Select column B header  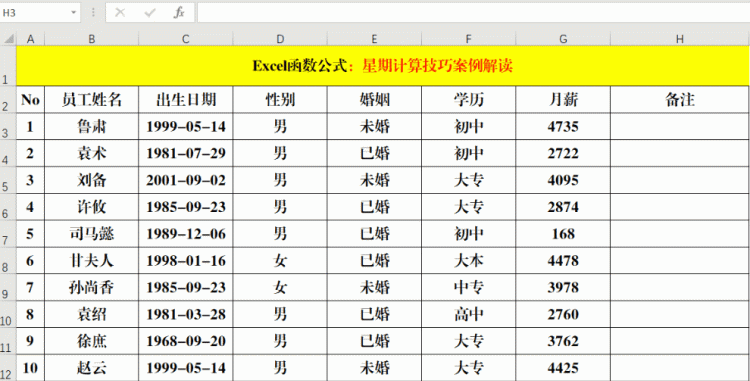click(x=91, y=39)
